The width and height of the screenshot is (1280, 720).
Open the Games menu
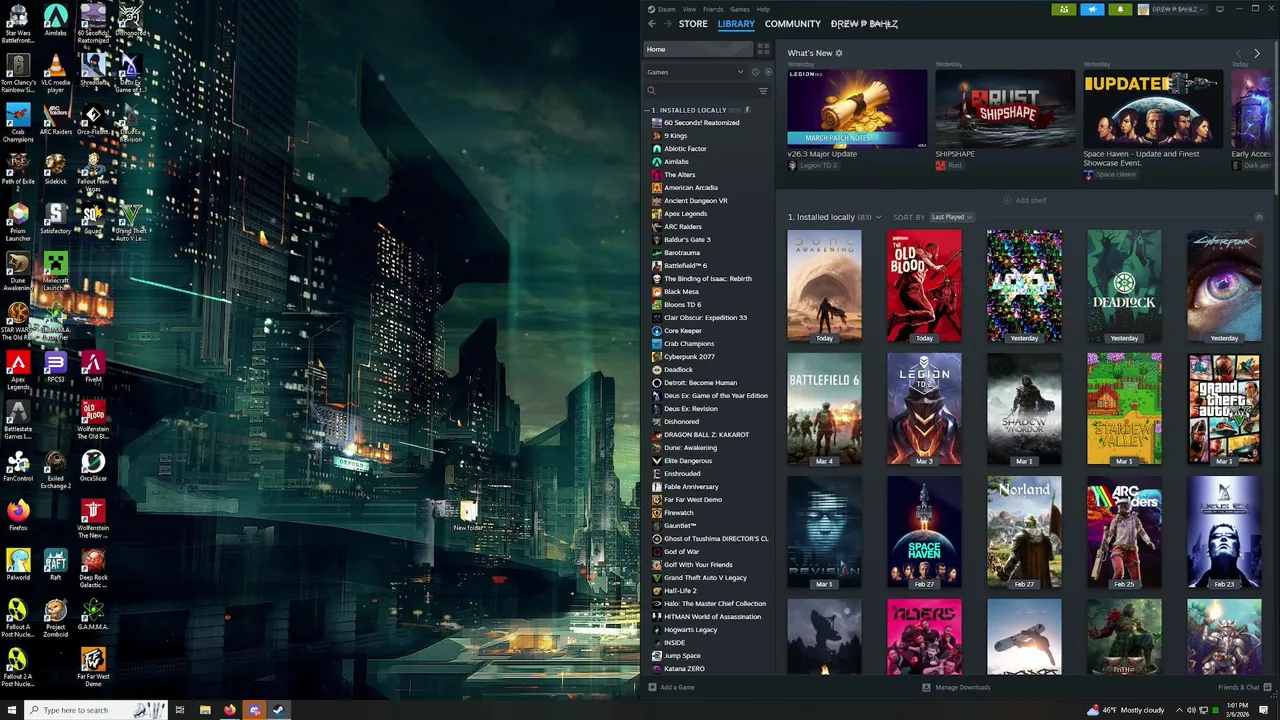pyautogui.click(x=740, y=9)
